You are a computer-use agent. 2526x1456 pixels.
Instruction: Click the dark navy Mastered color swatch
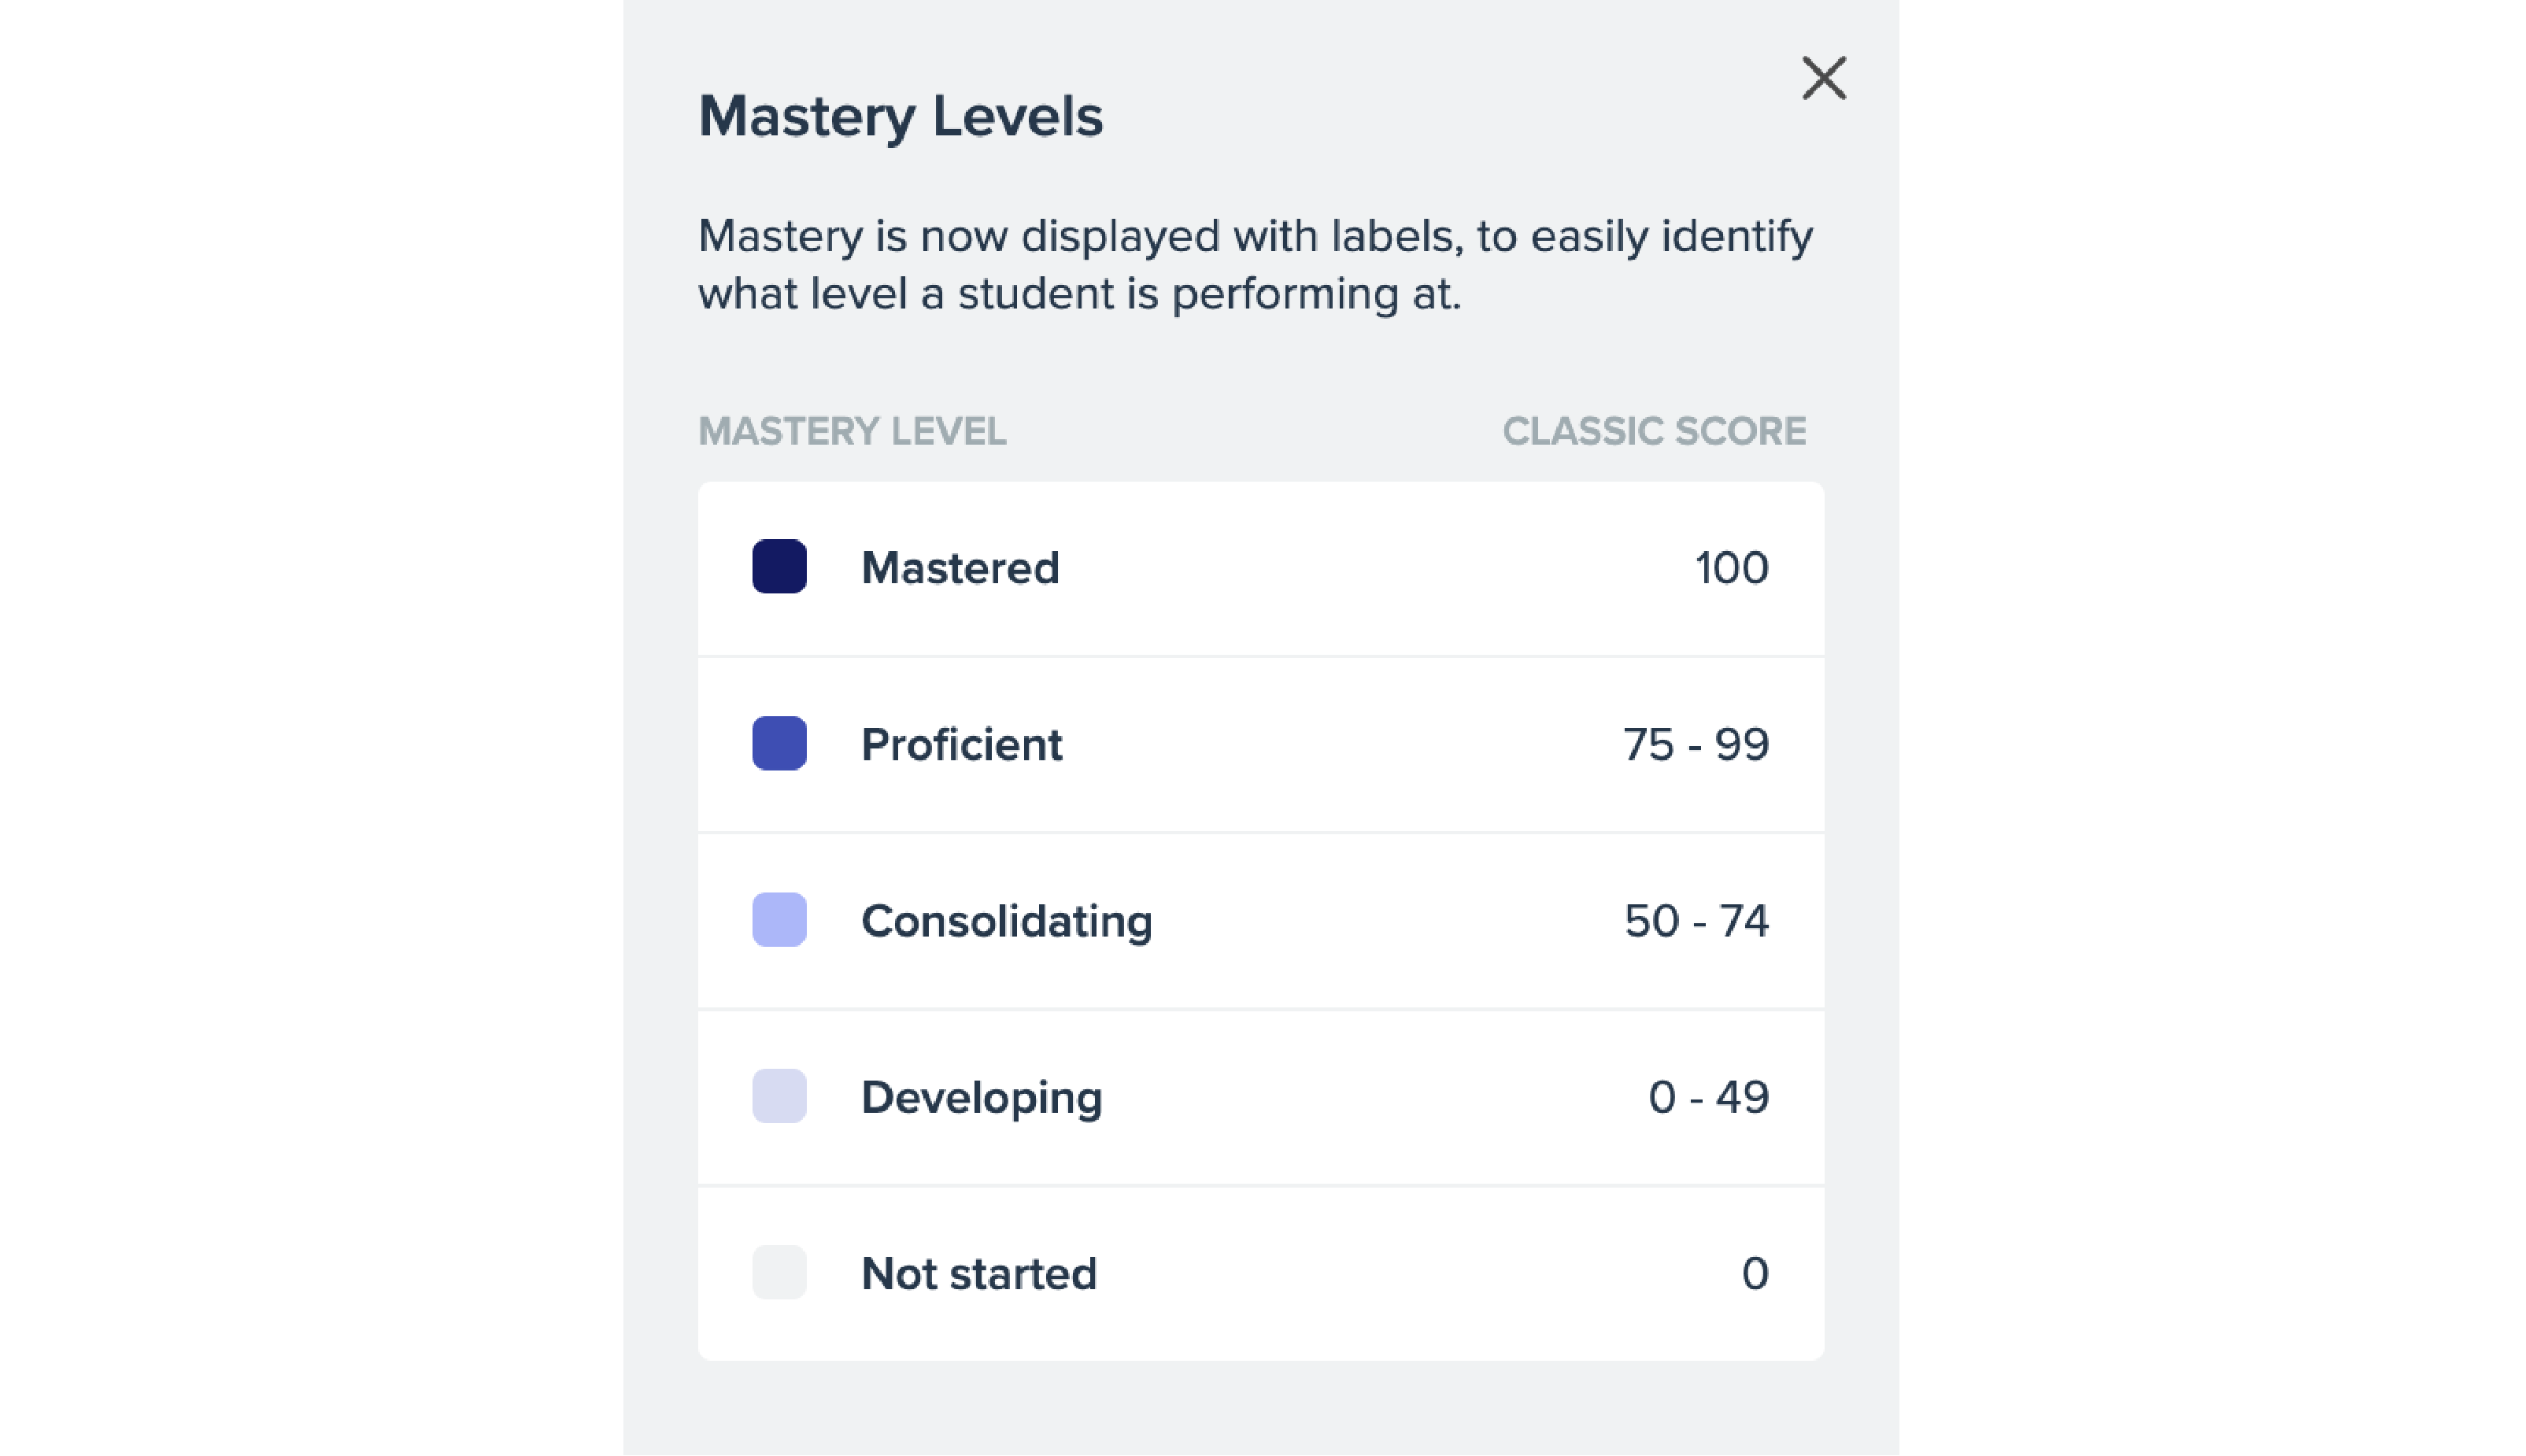pyautogui.click(x=779, y=566)
